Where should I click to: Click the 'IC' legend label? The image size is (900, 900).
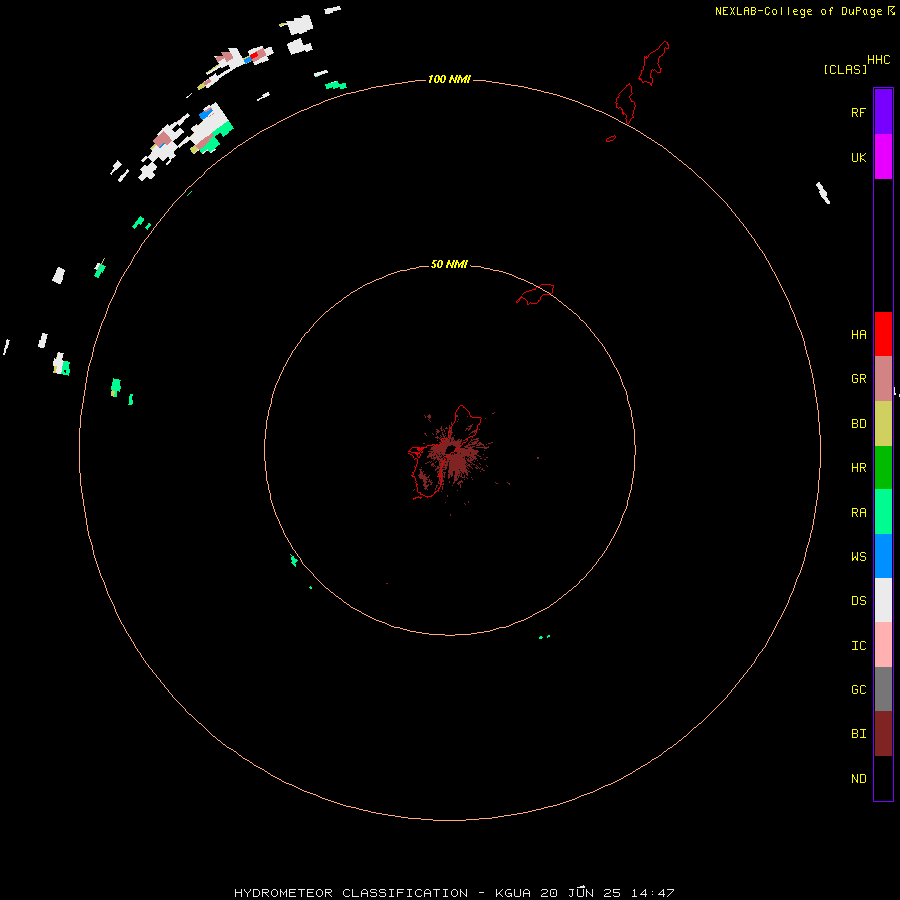point(859,646)
